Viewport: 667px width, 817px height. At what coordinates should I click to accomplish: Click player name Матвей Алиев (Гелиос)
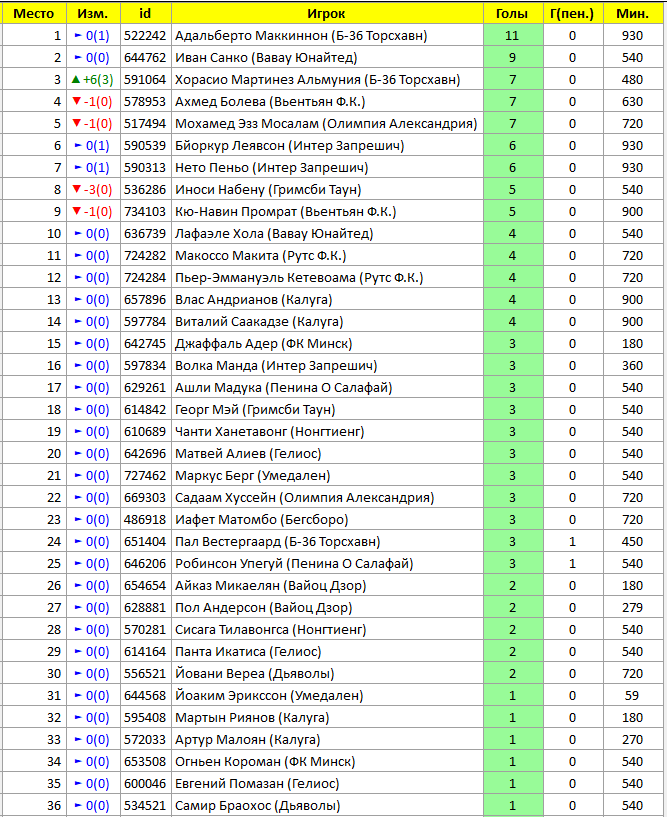[248, 454]
